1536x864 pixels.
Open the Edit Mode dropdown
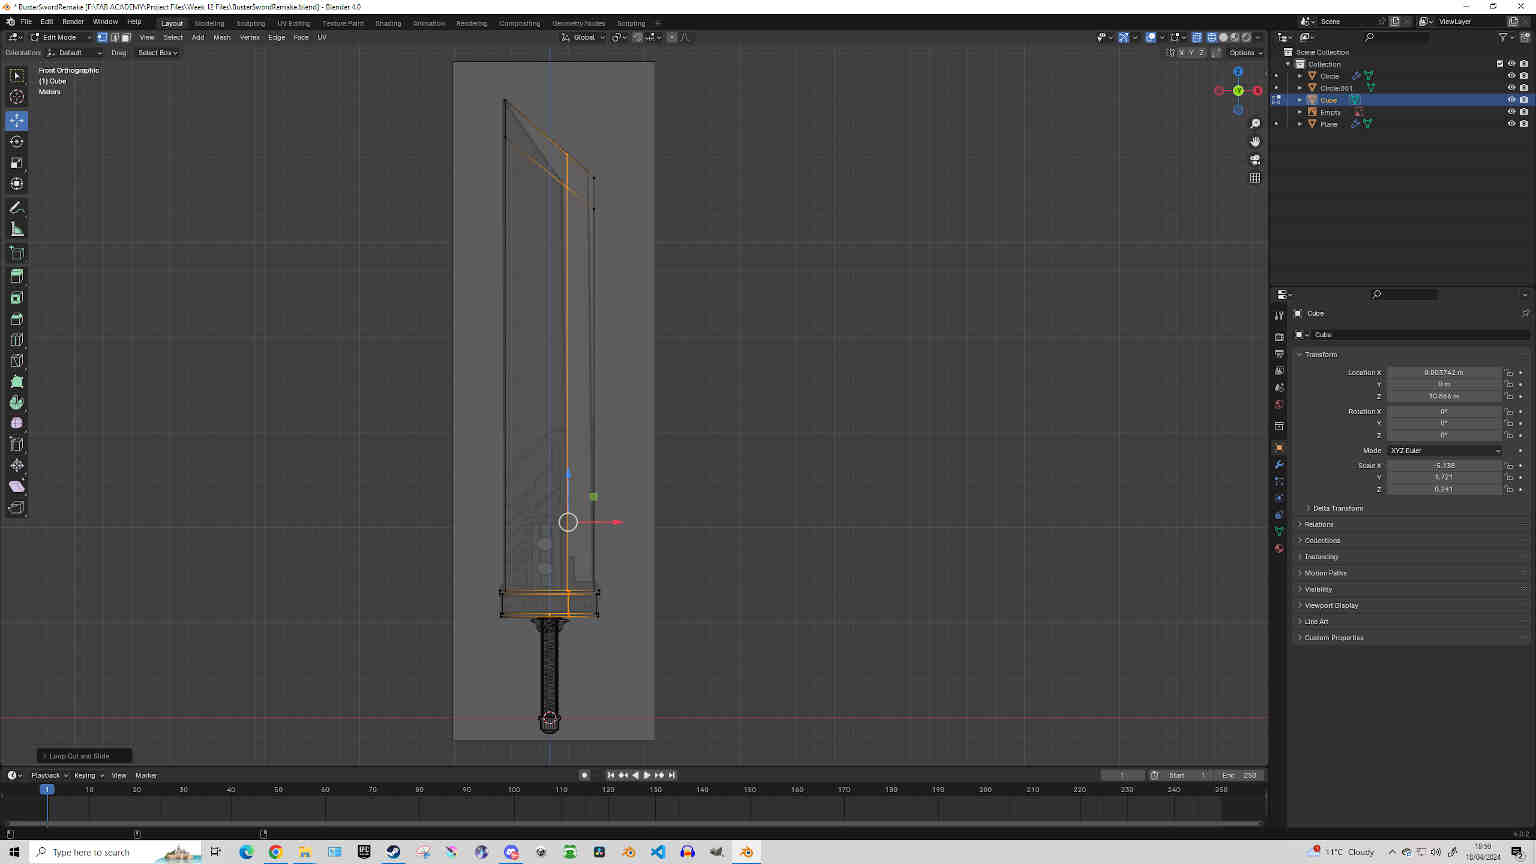(60, 37)
